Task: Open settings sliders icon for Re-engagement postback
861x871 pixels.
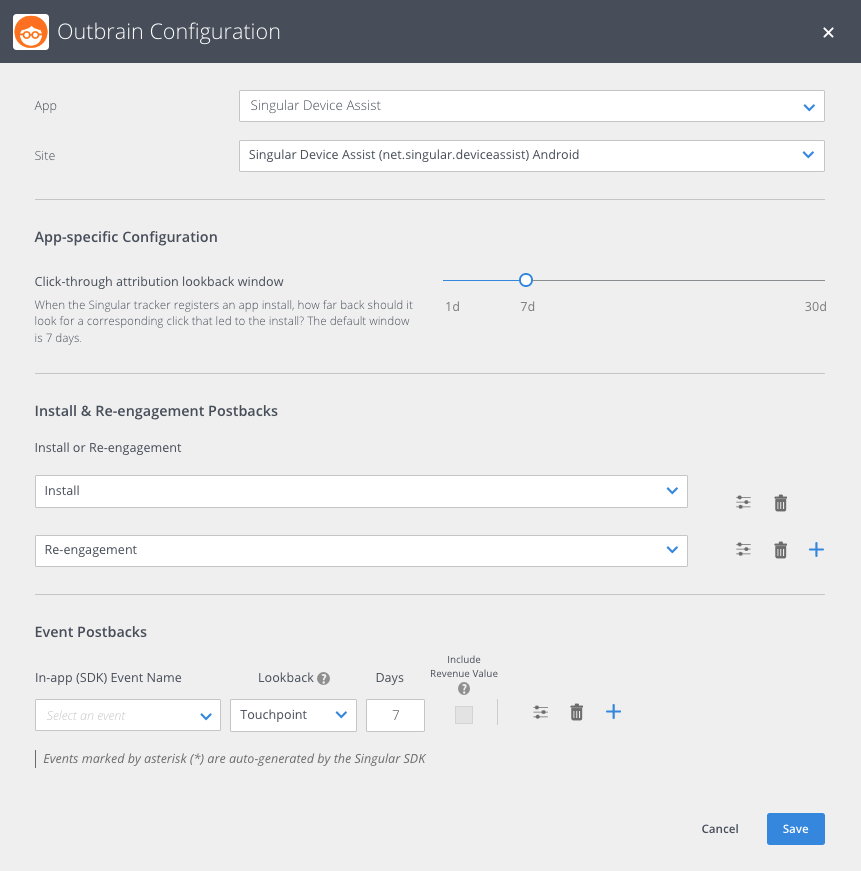Action: 743,550
